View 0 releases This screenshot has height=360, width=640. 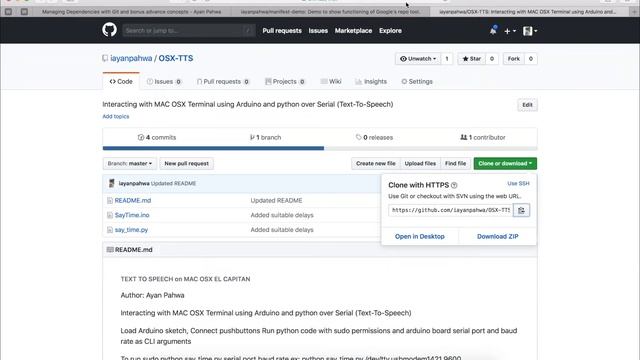tap(374, 138)
